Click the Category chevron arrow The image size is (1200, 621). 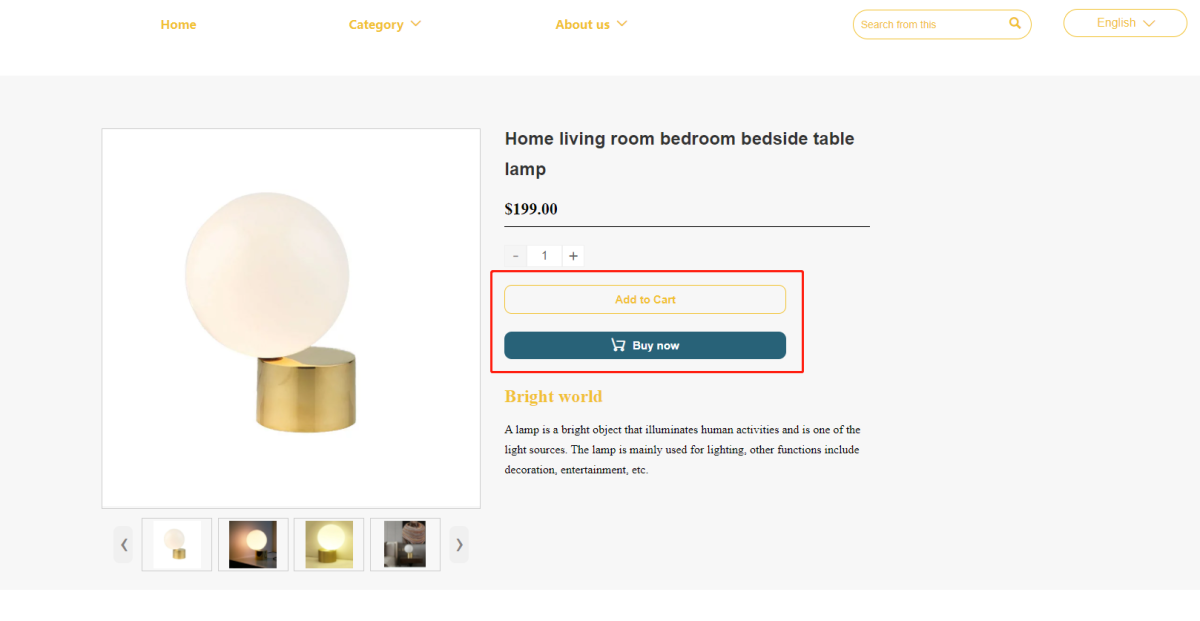pyautogui.click(x=416, y=23)
